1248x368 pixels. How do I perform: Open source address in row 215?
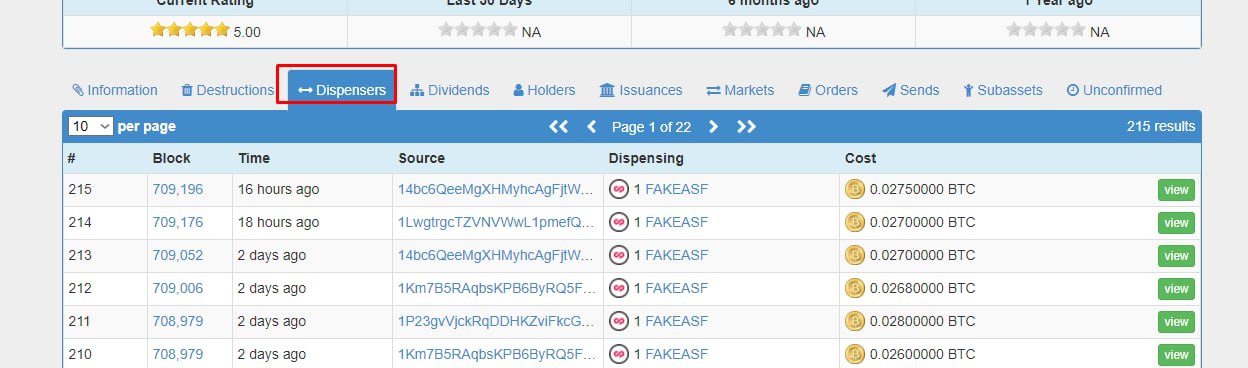coord(496,189)
